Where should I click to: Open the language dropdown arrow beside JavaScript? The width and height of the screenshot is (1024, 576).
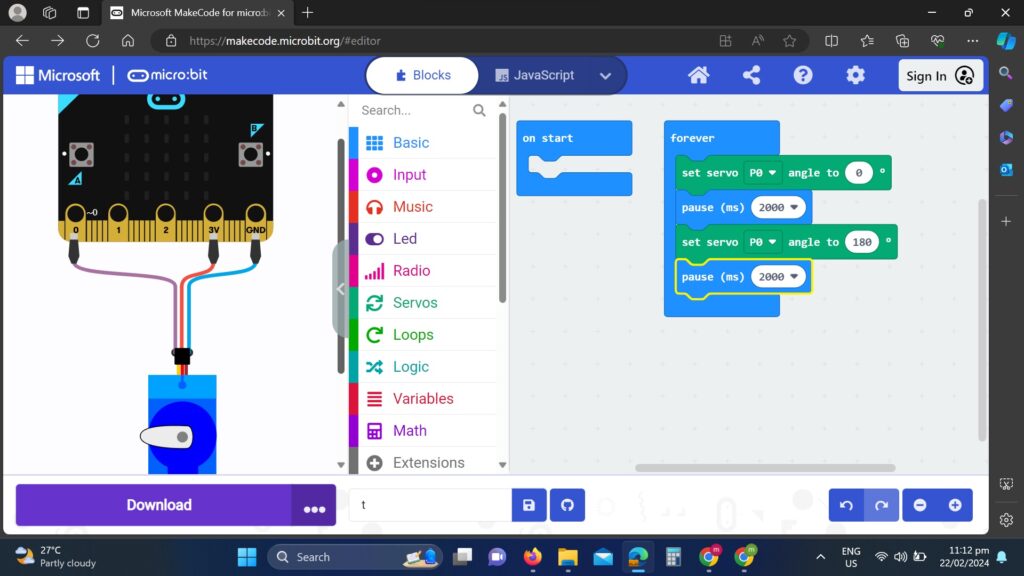[x=605, y=76]
